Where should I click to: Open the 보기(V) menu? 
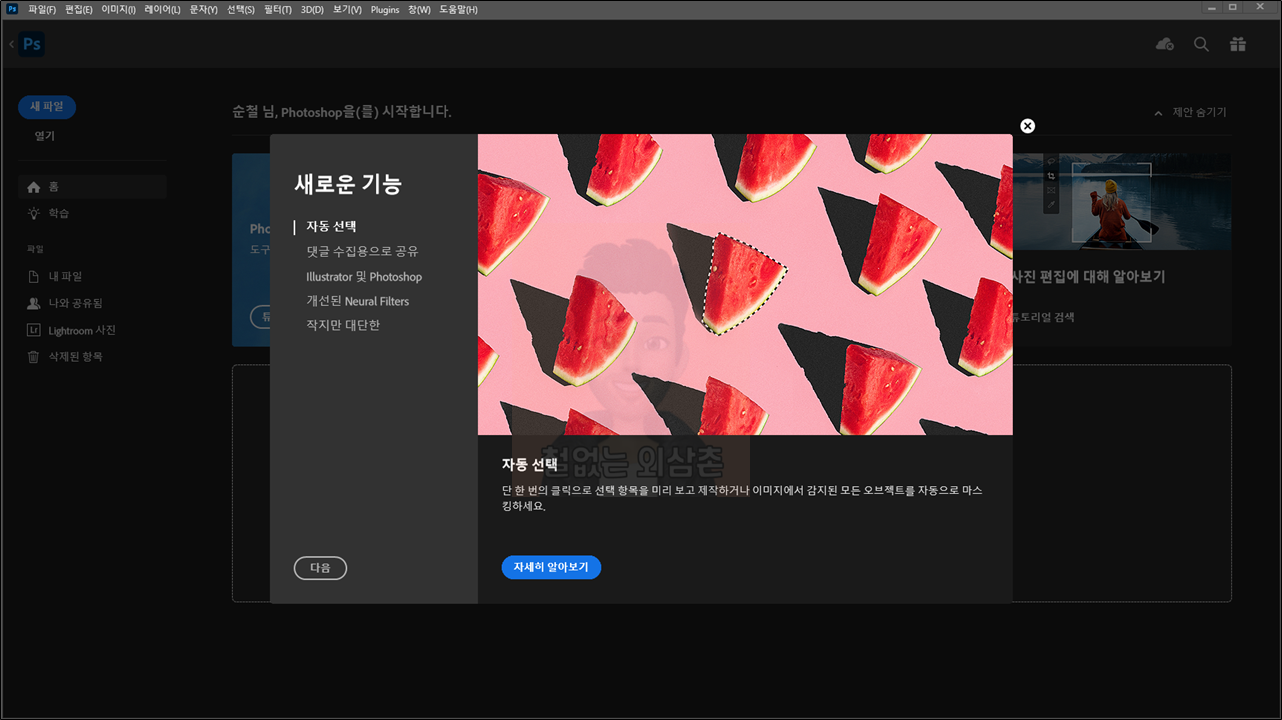click(347, 9)
